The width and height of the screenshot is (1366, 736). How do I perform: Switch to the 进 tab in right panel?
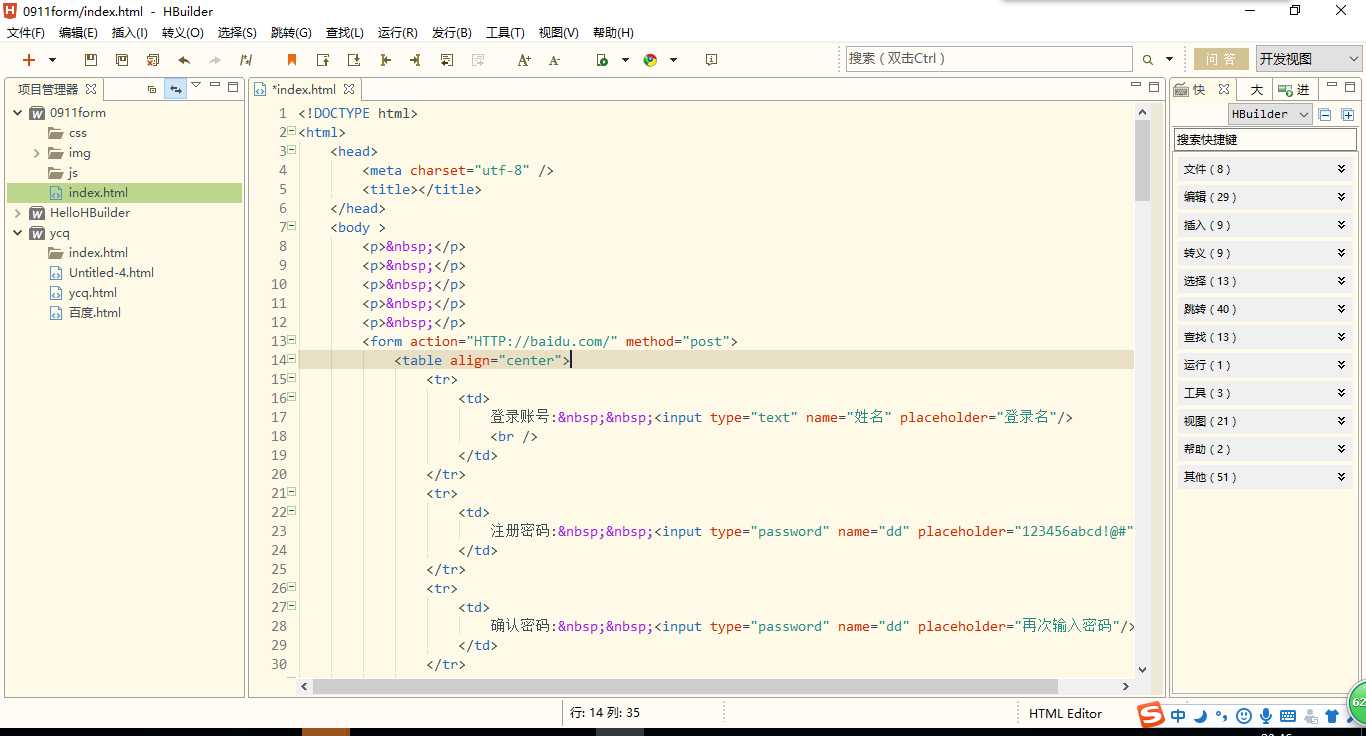[1295, 90]
